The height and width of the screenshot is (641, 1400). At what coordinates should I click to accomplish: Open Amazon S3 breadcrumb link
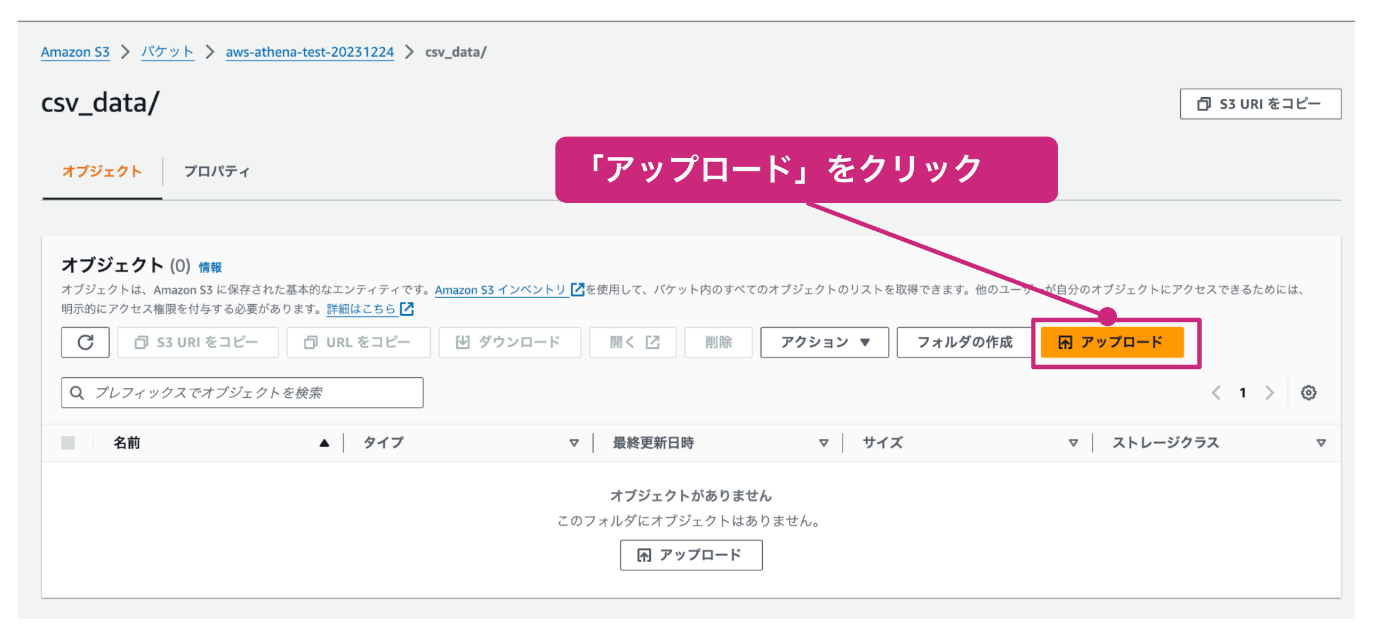[75, 52]
